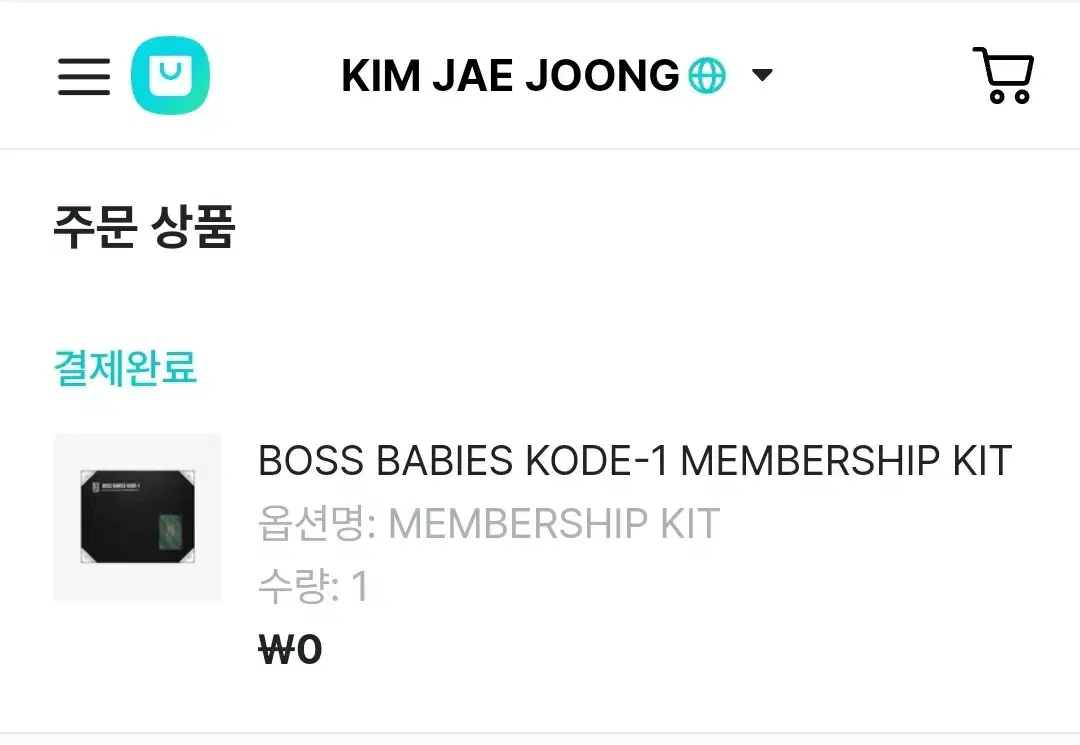Click the 주문 상품 section heading
The image size is (1080, 745).
pyautogui.click(x=145, y=227)
